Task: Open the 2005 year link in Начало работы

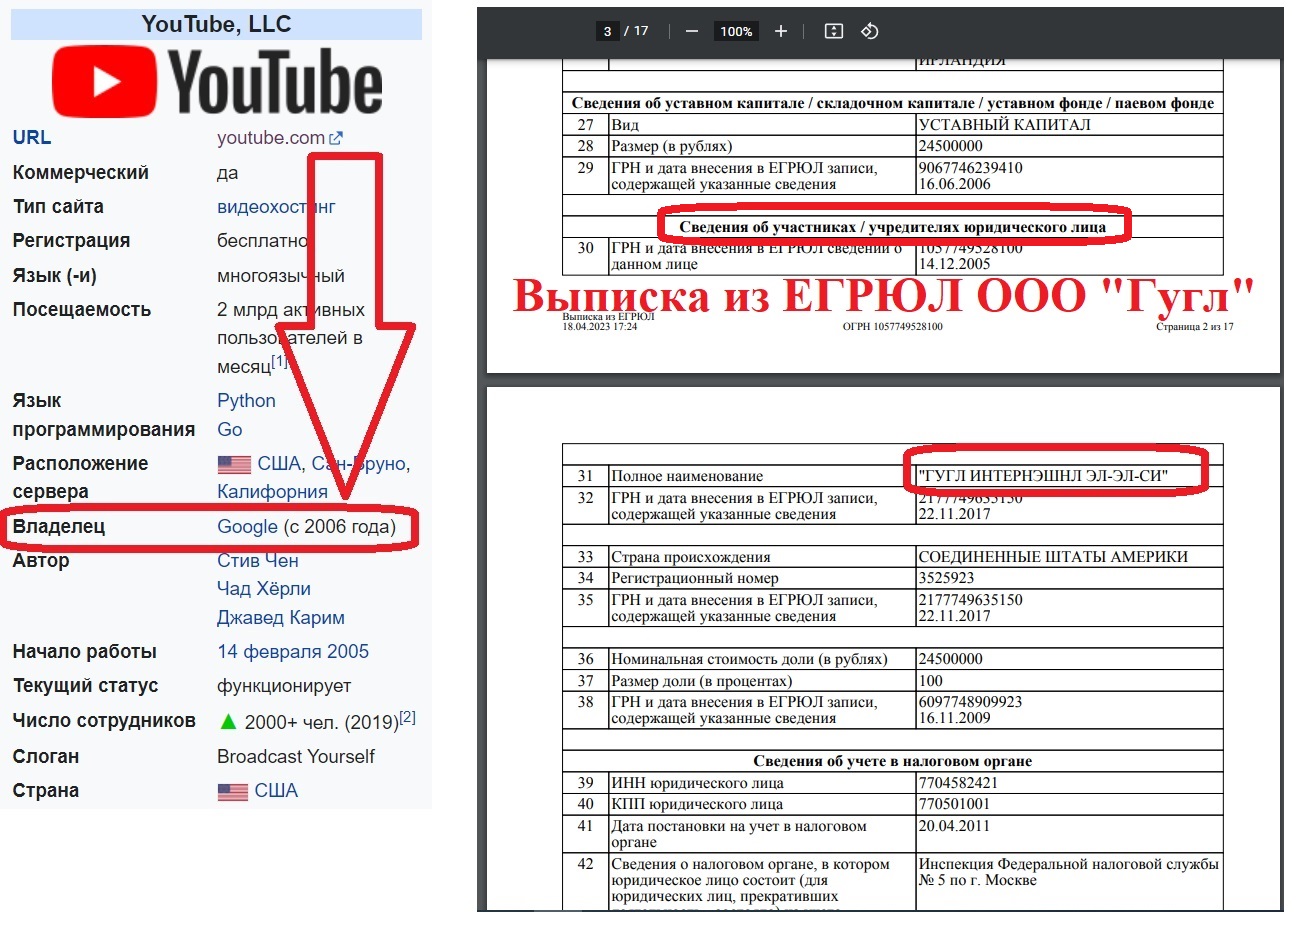Action: click(348, 652)
